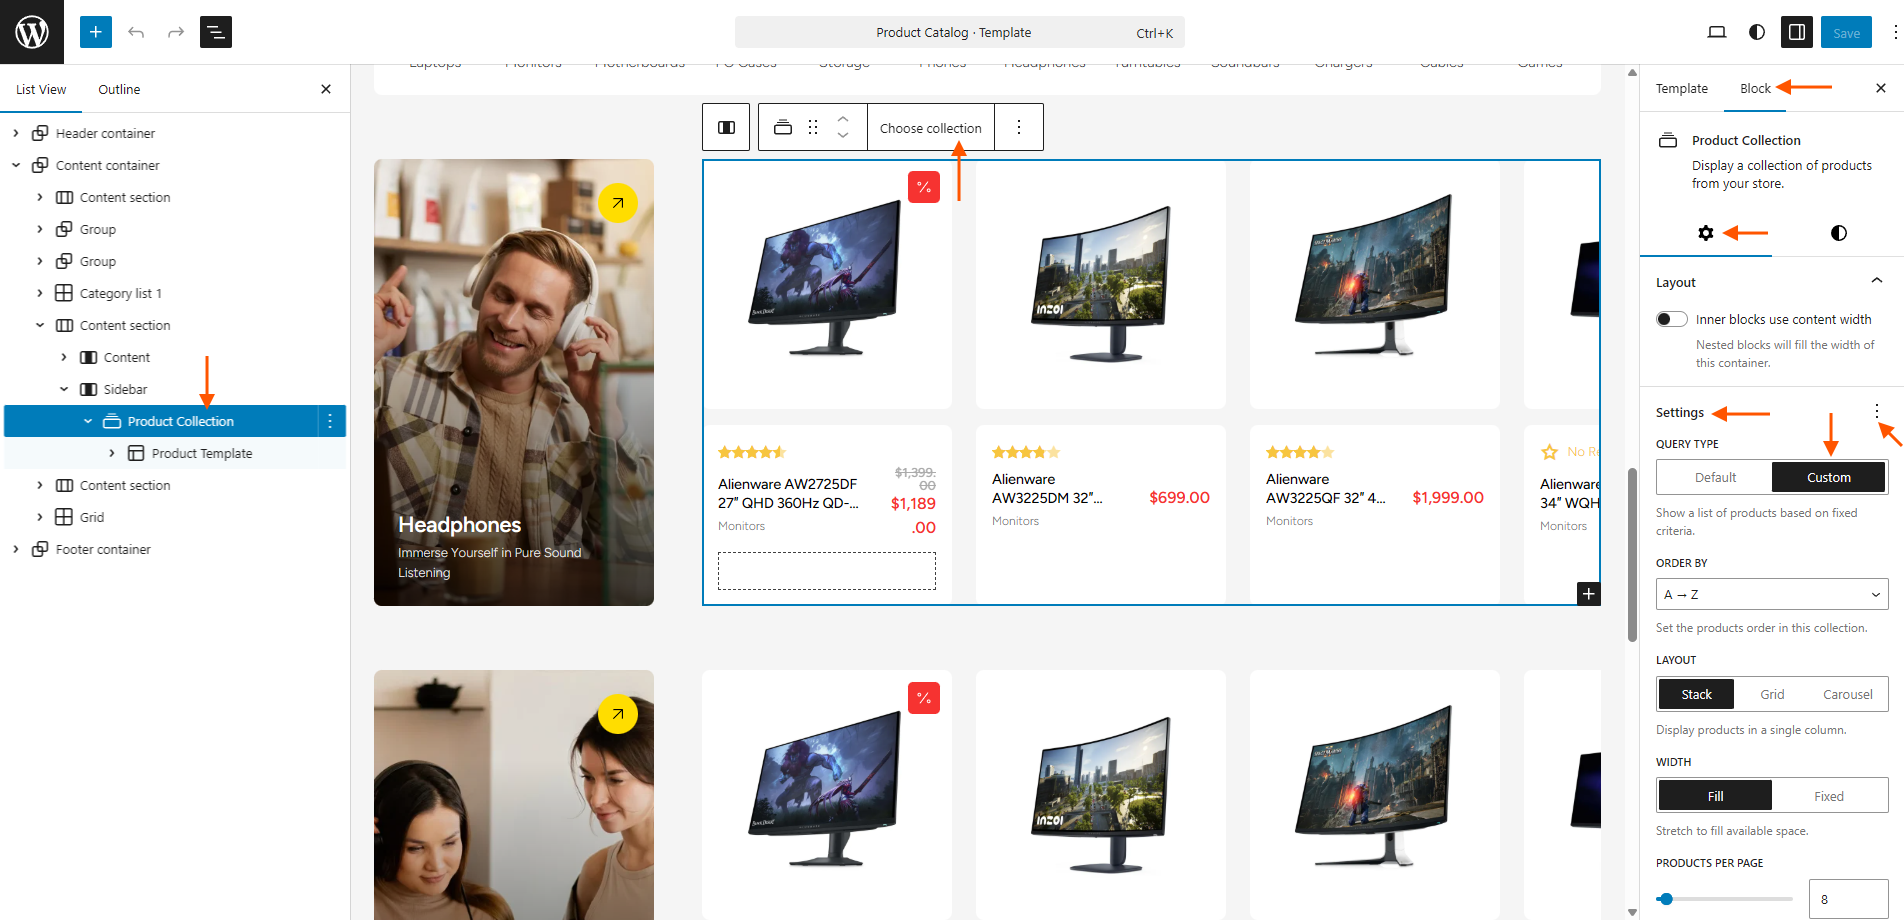The image size is (1904, 920).
Task: Expand the Product Template tree item
Action: 112,453
